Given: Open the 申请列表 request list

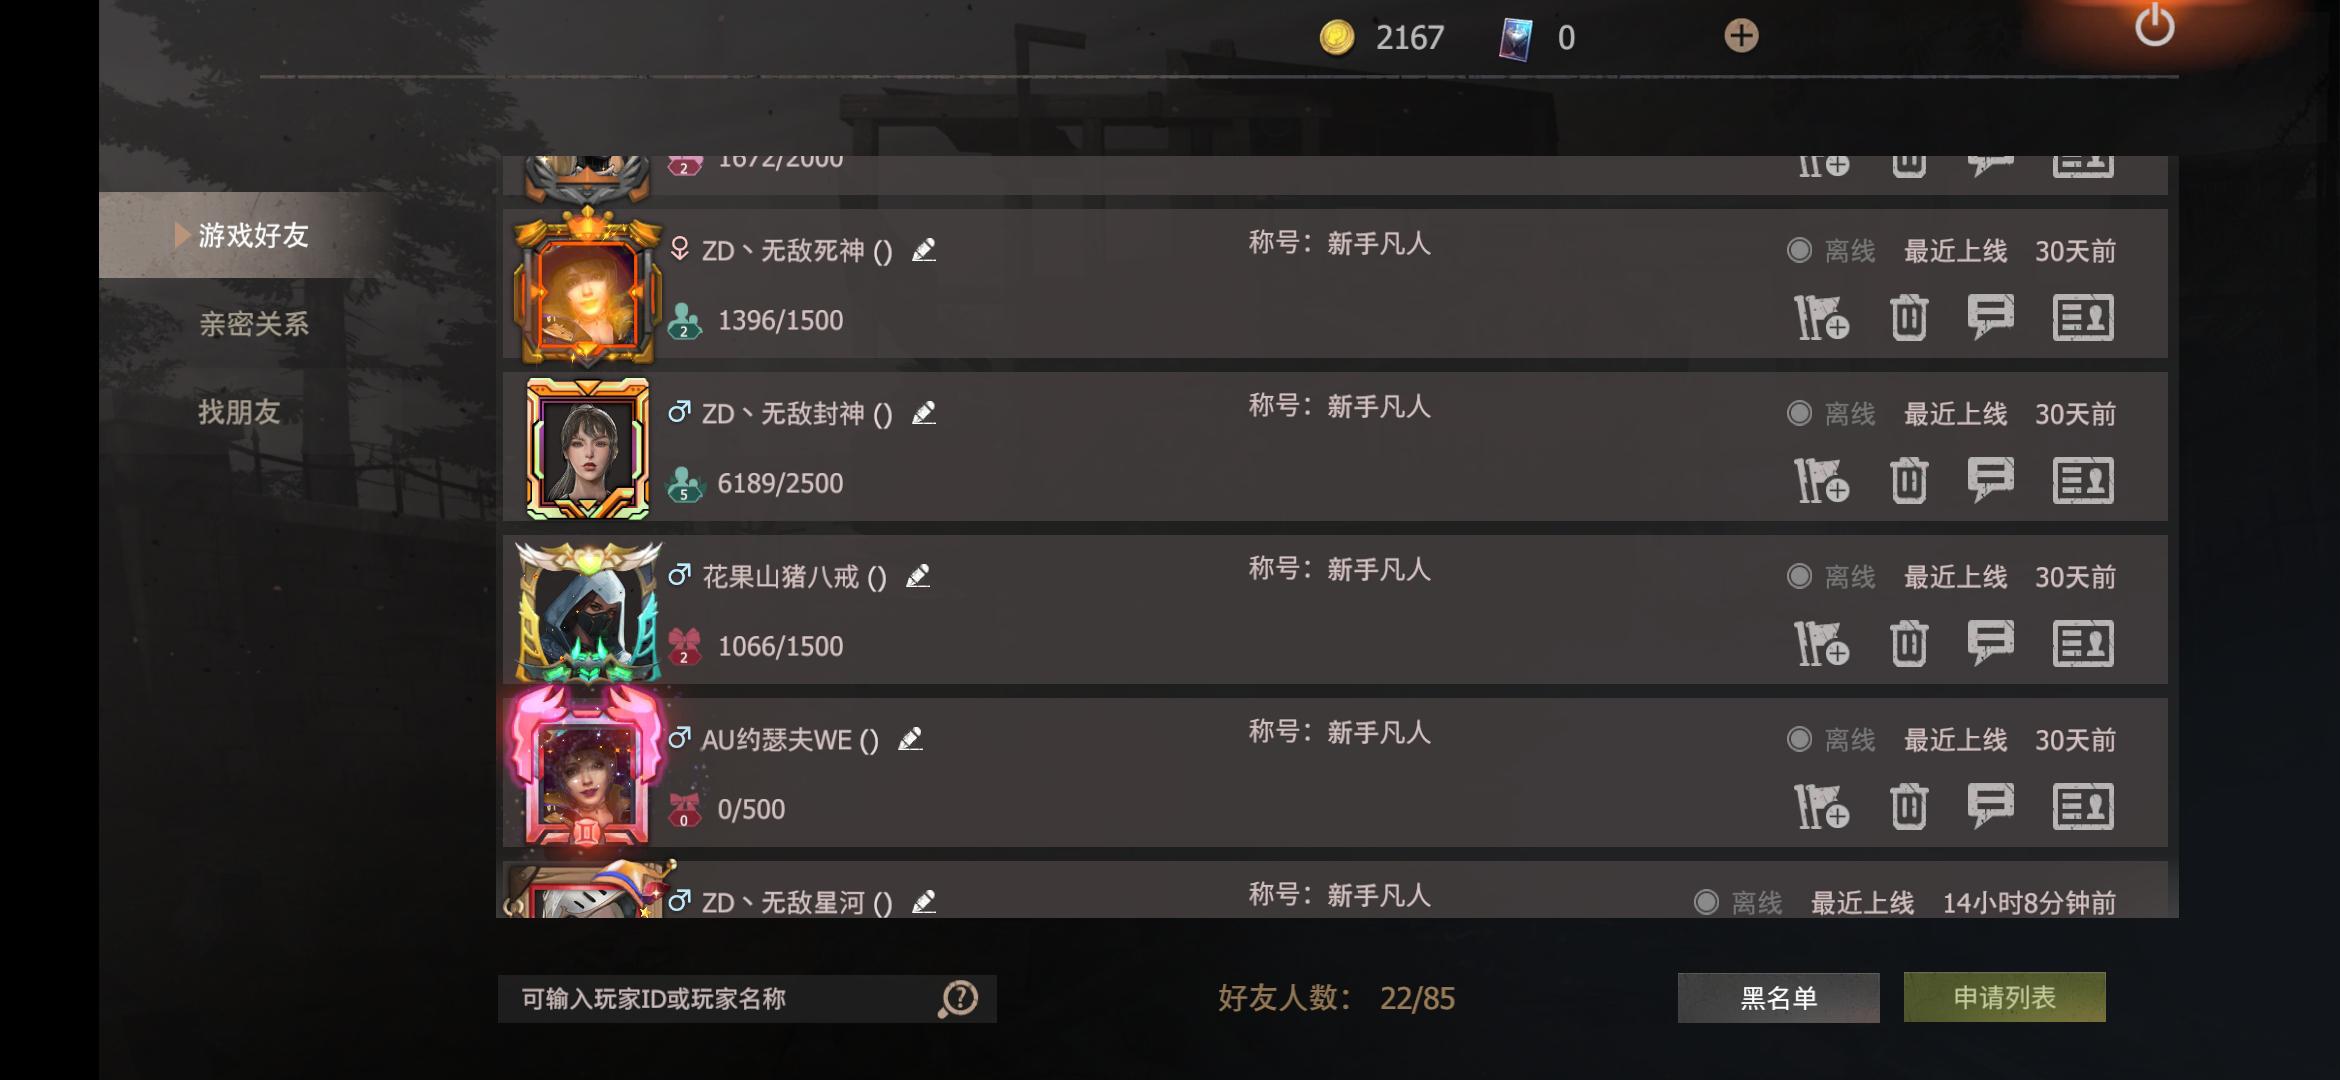Looking at the screenshot, I should 2004,997.
